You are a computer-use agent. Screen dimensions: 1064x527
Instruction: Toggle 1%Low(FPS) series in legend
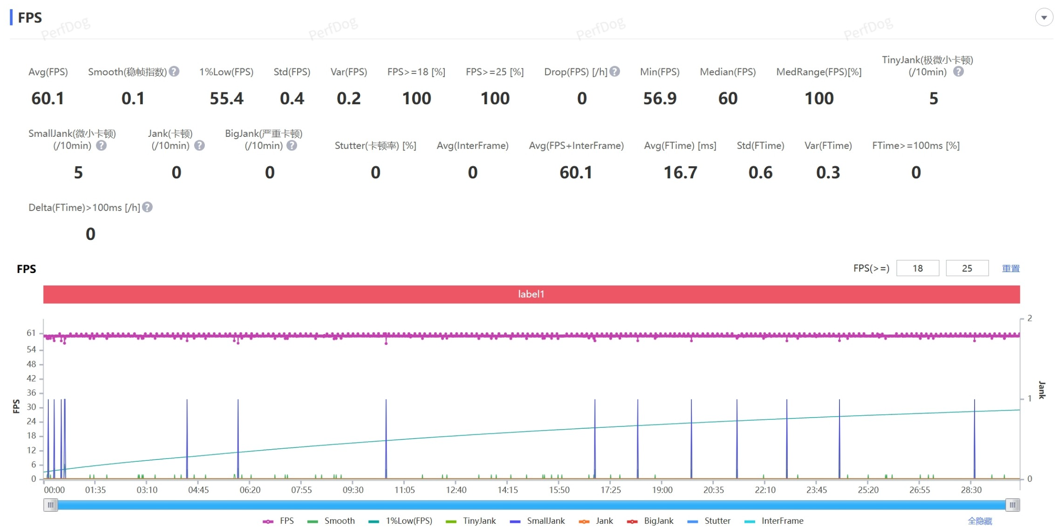coord(399,521)
